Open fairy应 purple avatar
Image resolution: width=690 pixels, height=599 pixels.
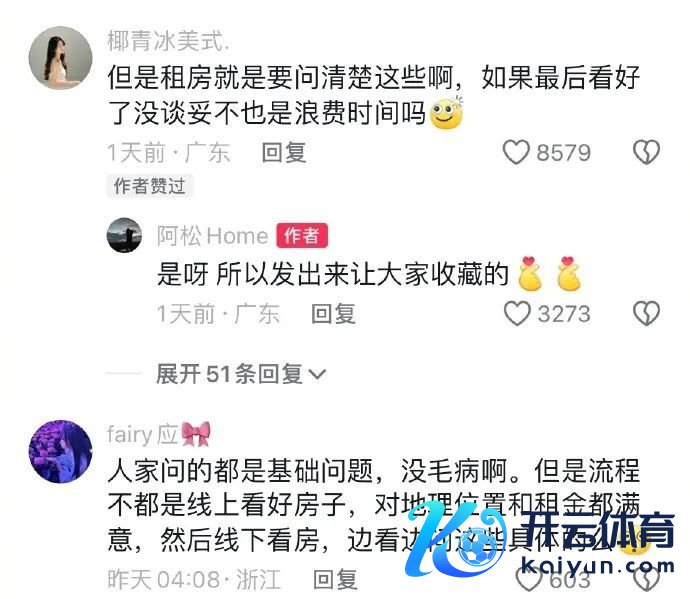pos(60,452)
